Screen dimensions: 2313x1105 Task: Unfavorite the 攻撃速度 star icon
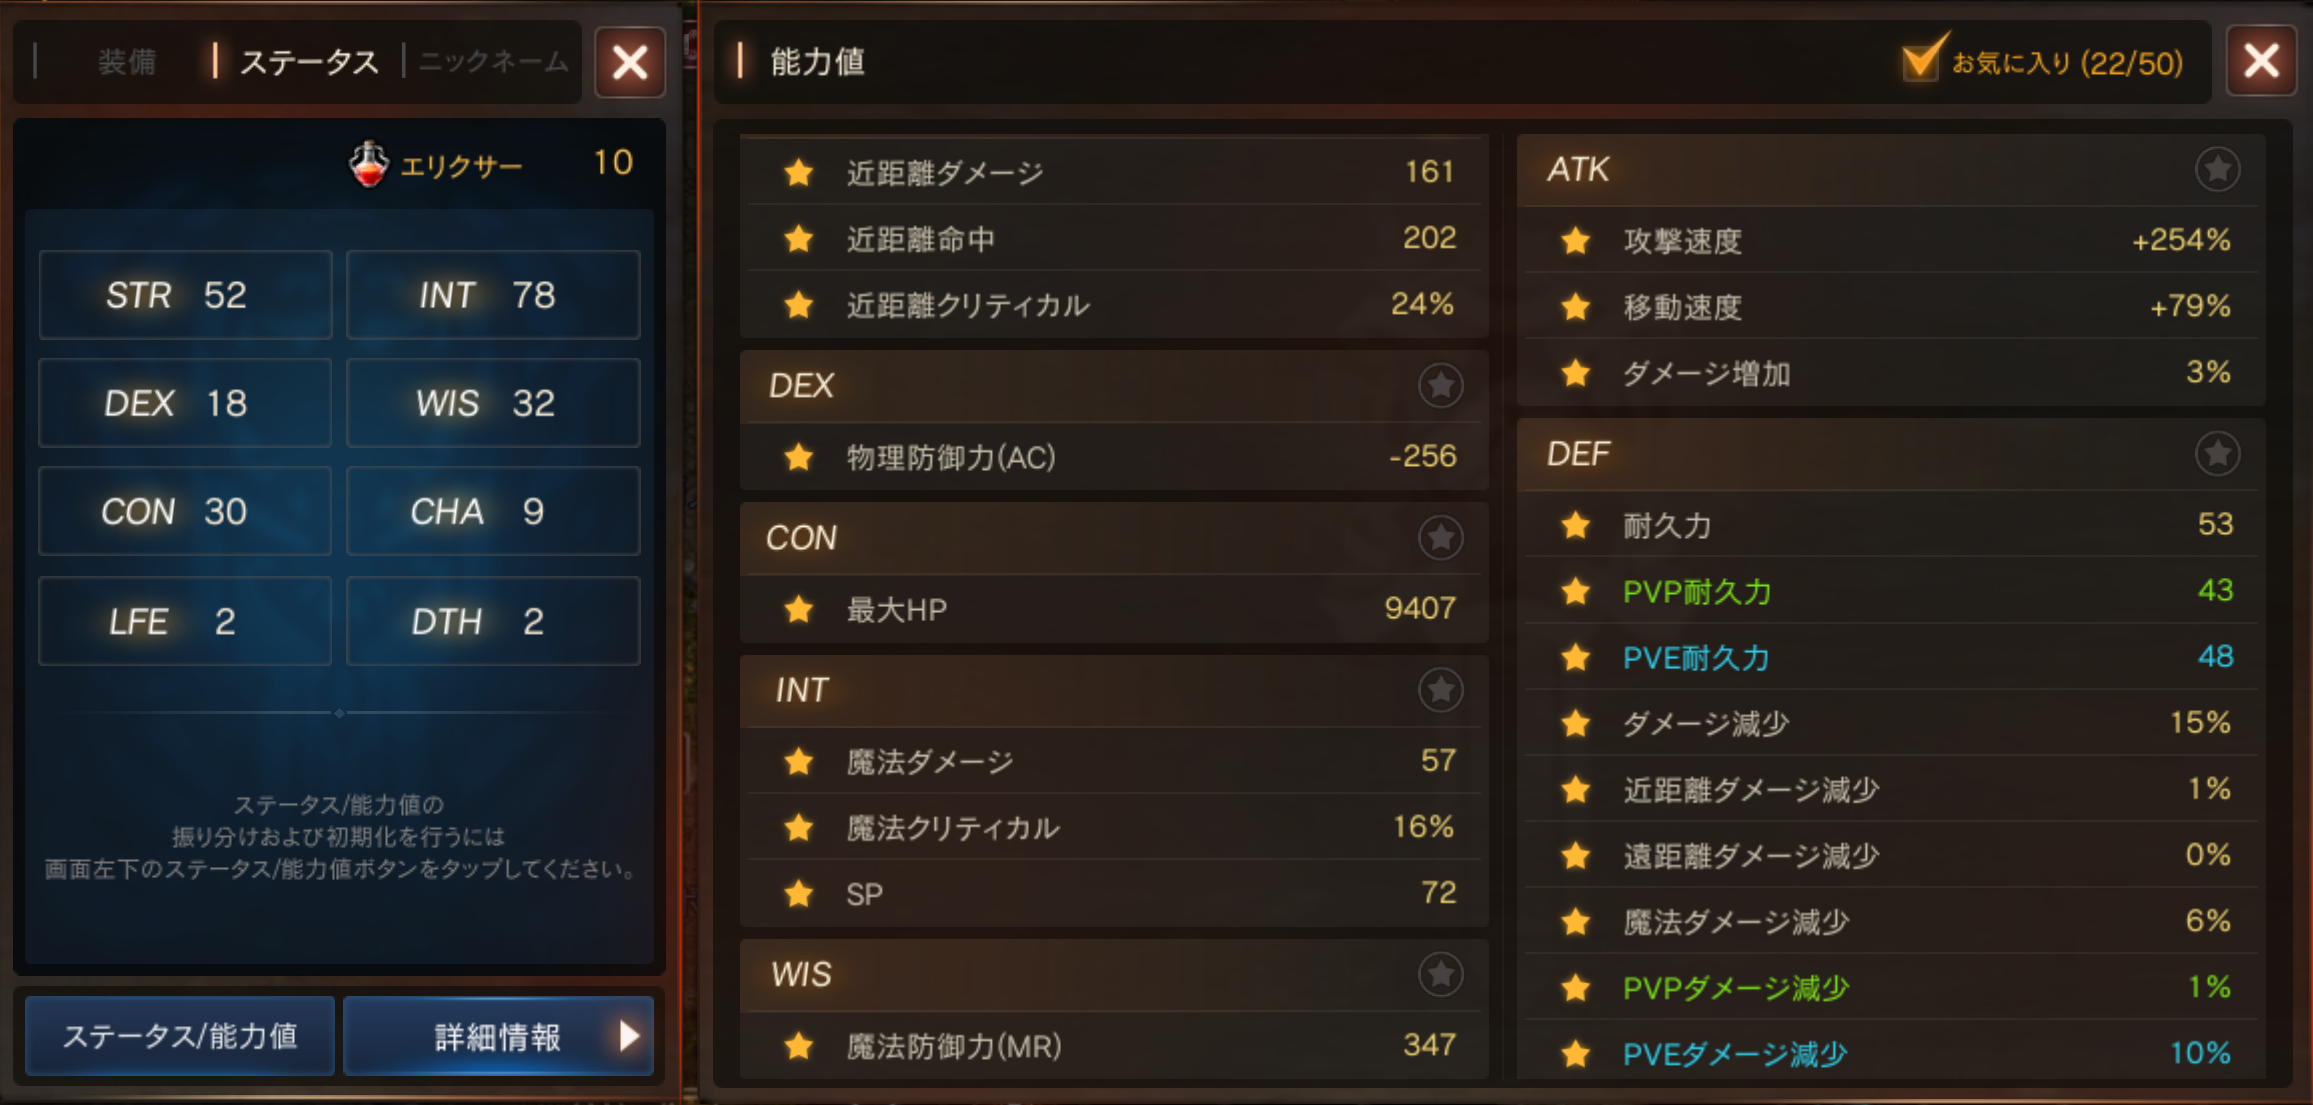click(x=1576, y=241)
